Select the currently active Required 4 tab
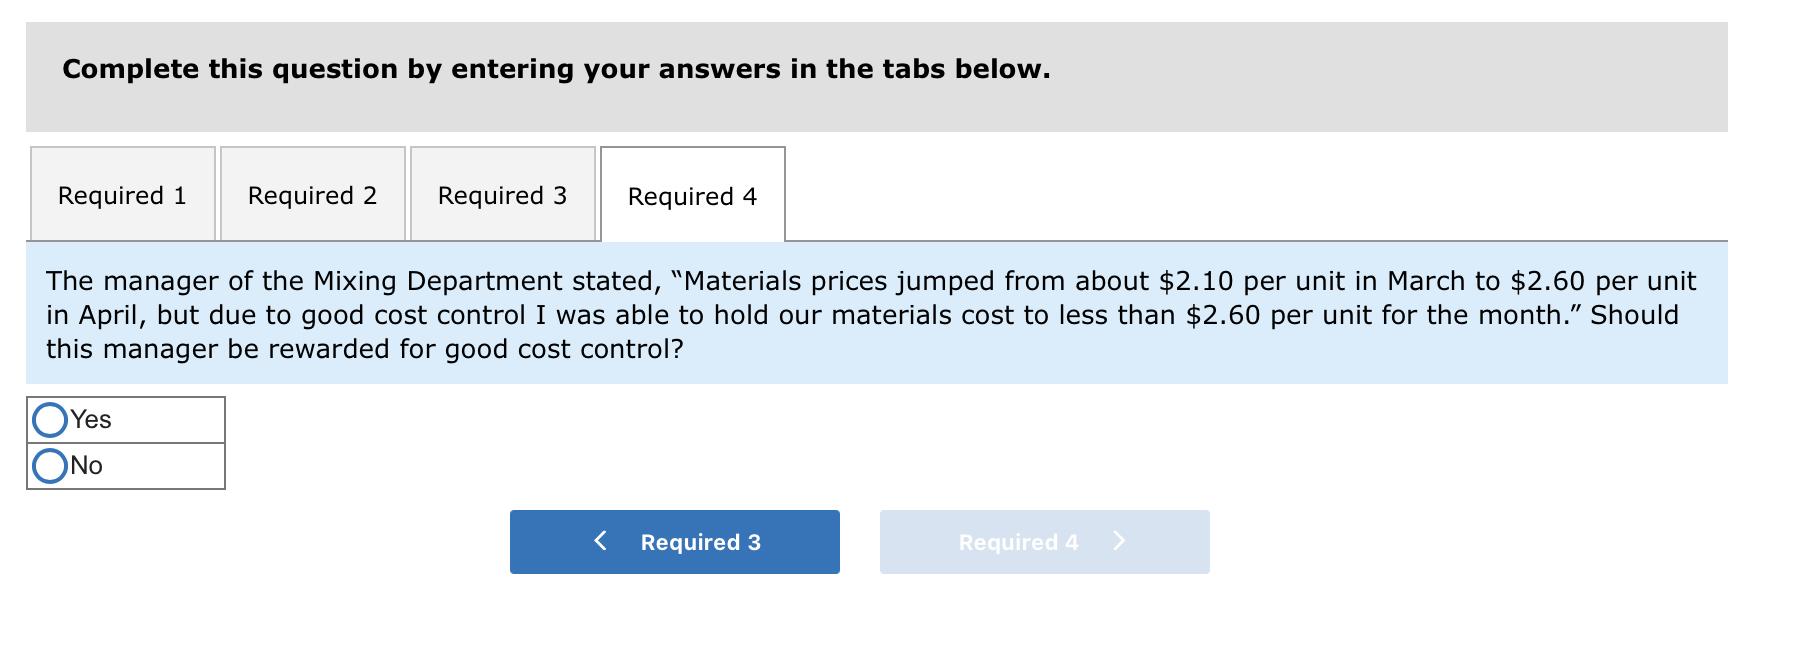The image size is (1796, 655). coord(693,196)
